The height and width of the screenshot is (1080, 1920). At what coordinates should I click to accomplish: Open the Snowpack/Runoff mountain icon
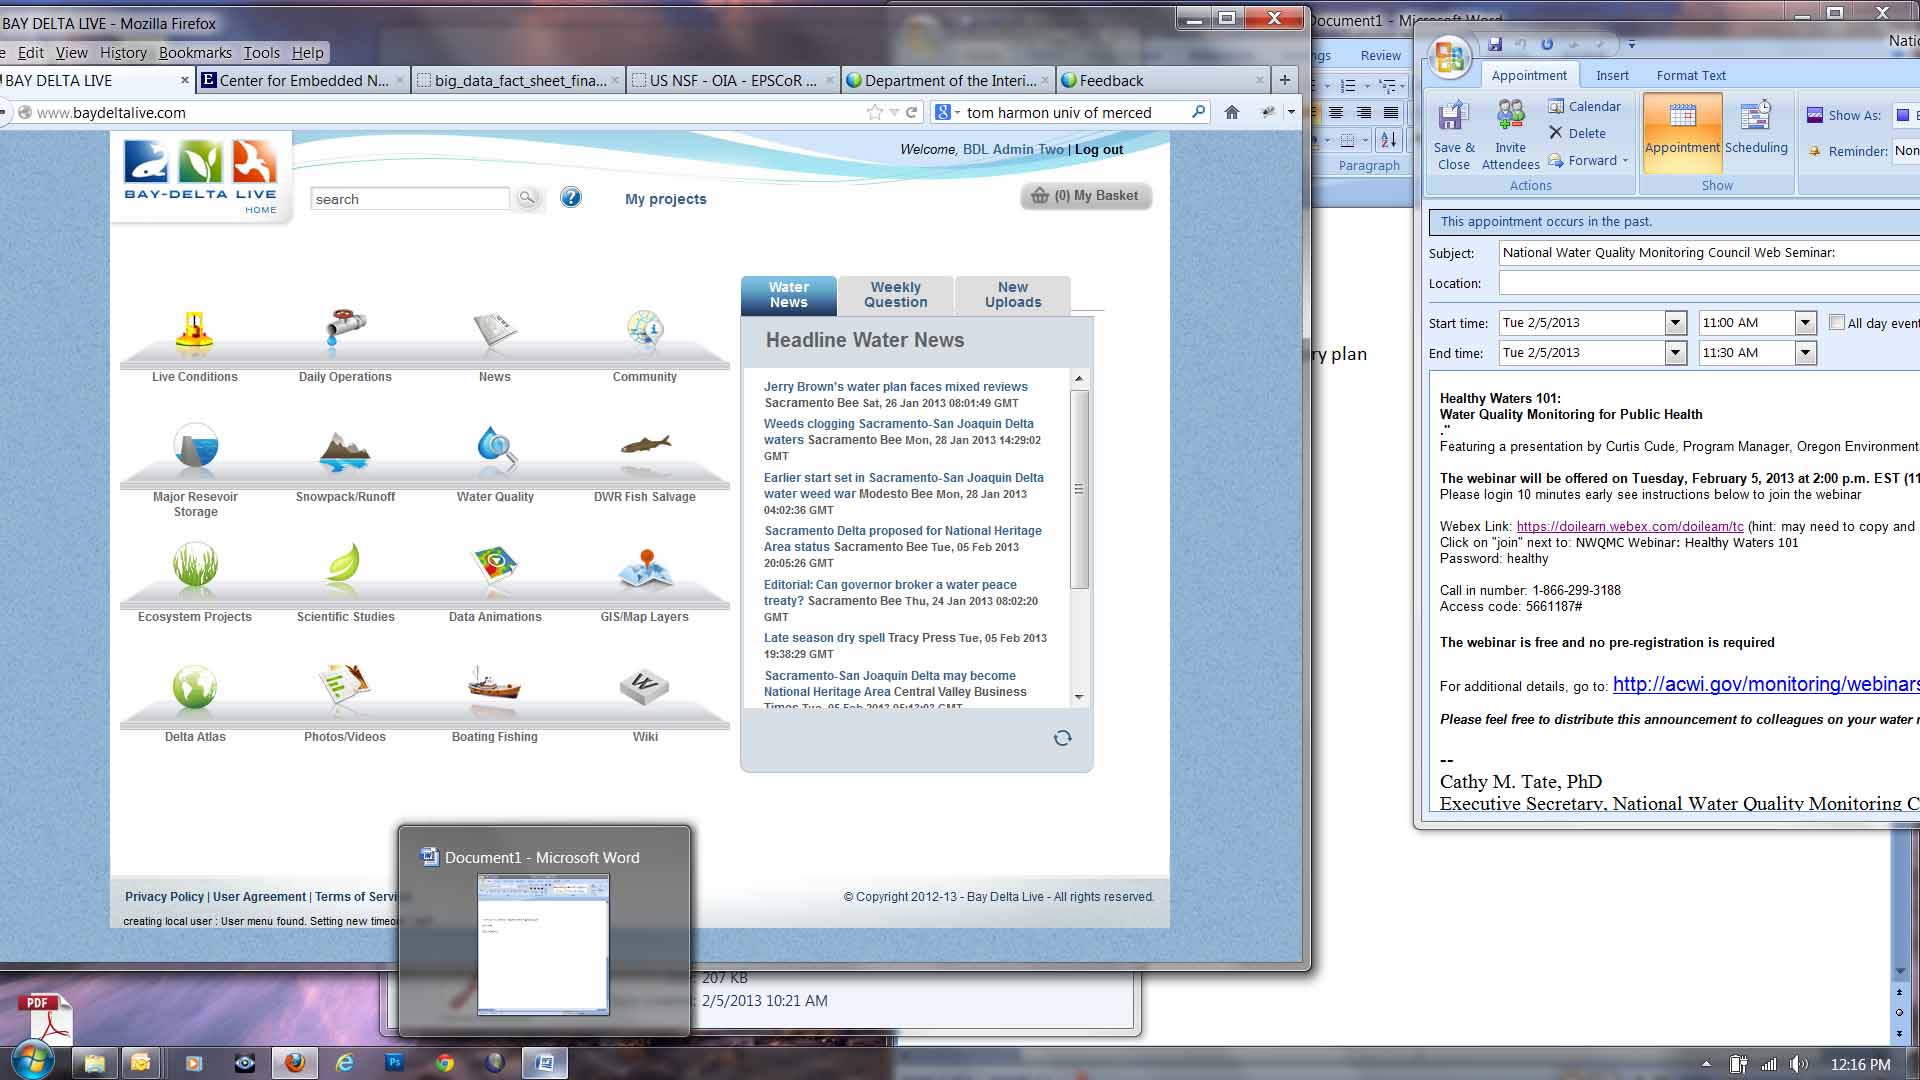tap(345, 450)
